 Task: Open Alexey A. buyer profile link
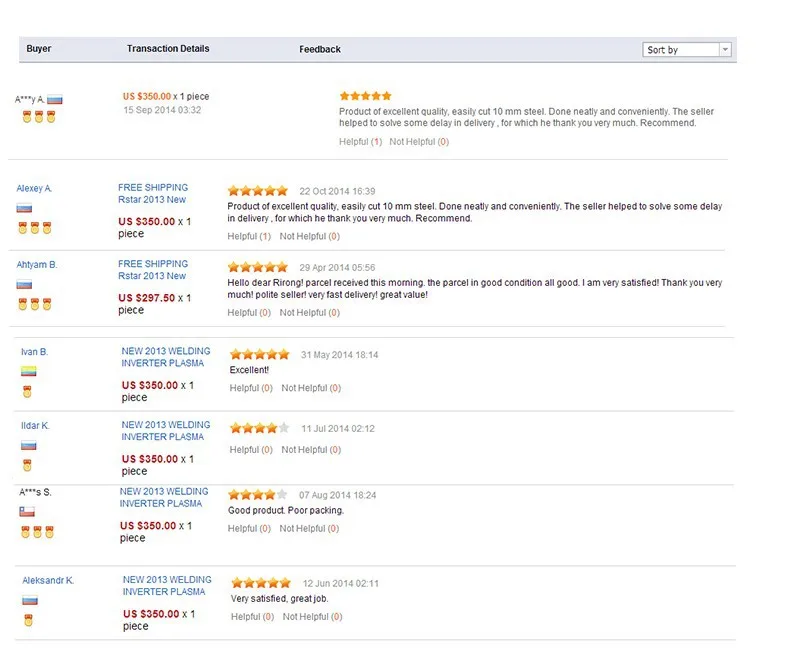[34, 188]
